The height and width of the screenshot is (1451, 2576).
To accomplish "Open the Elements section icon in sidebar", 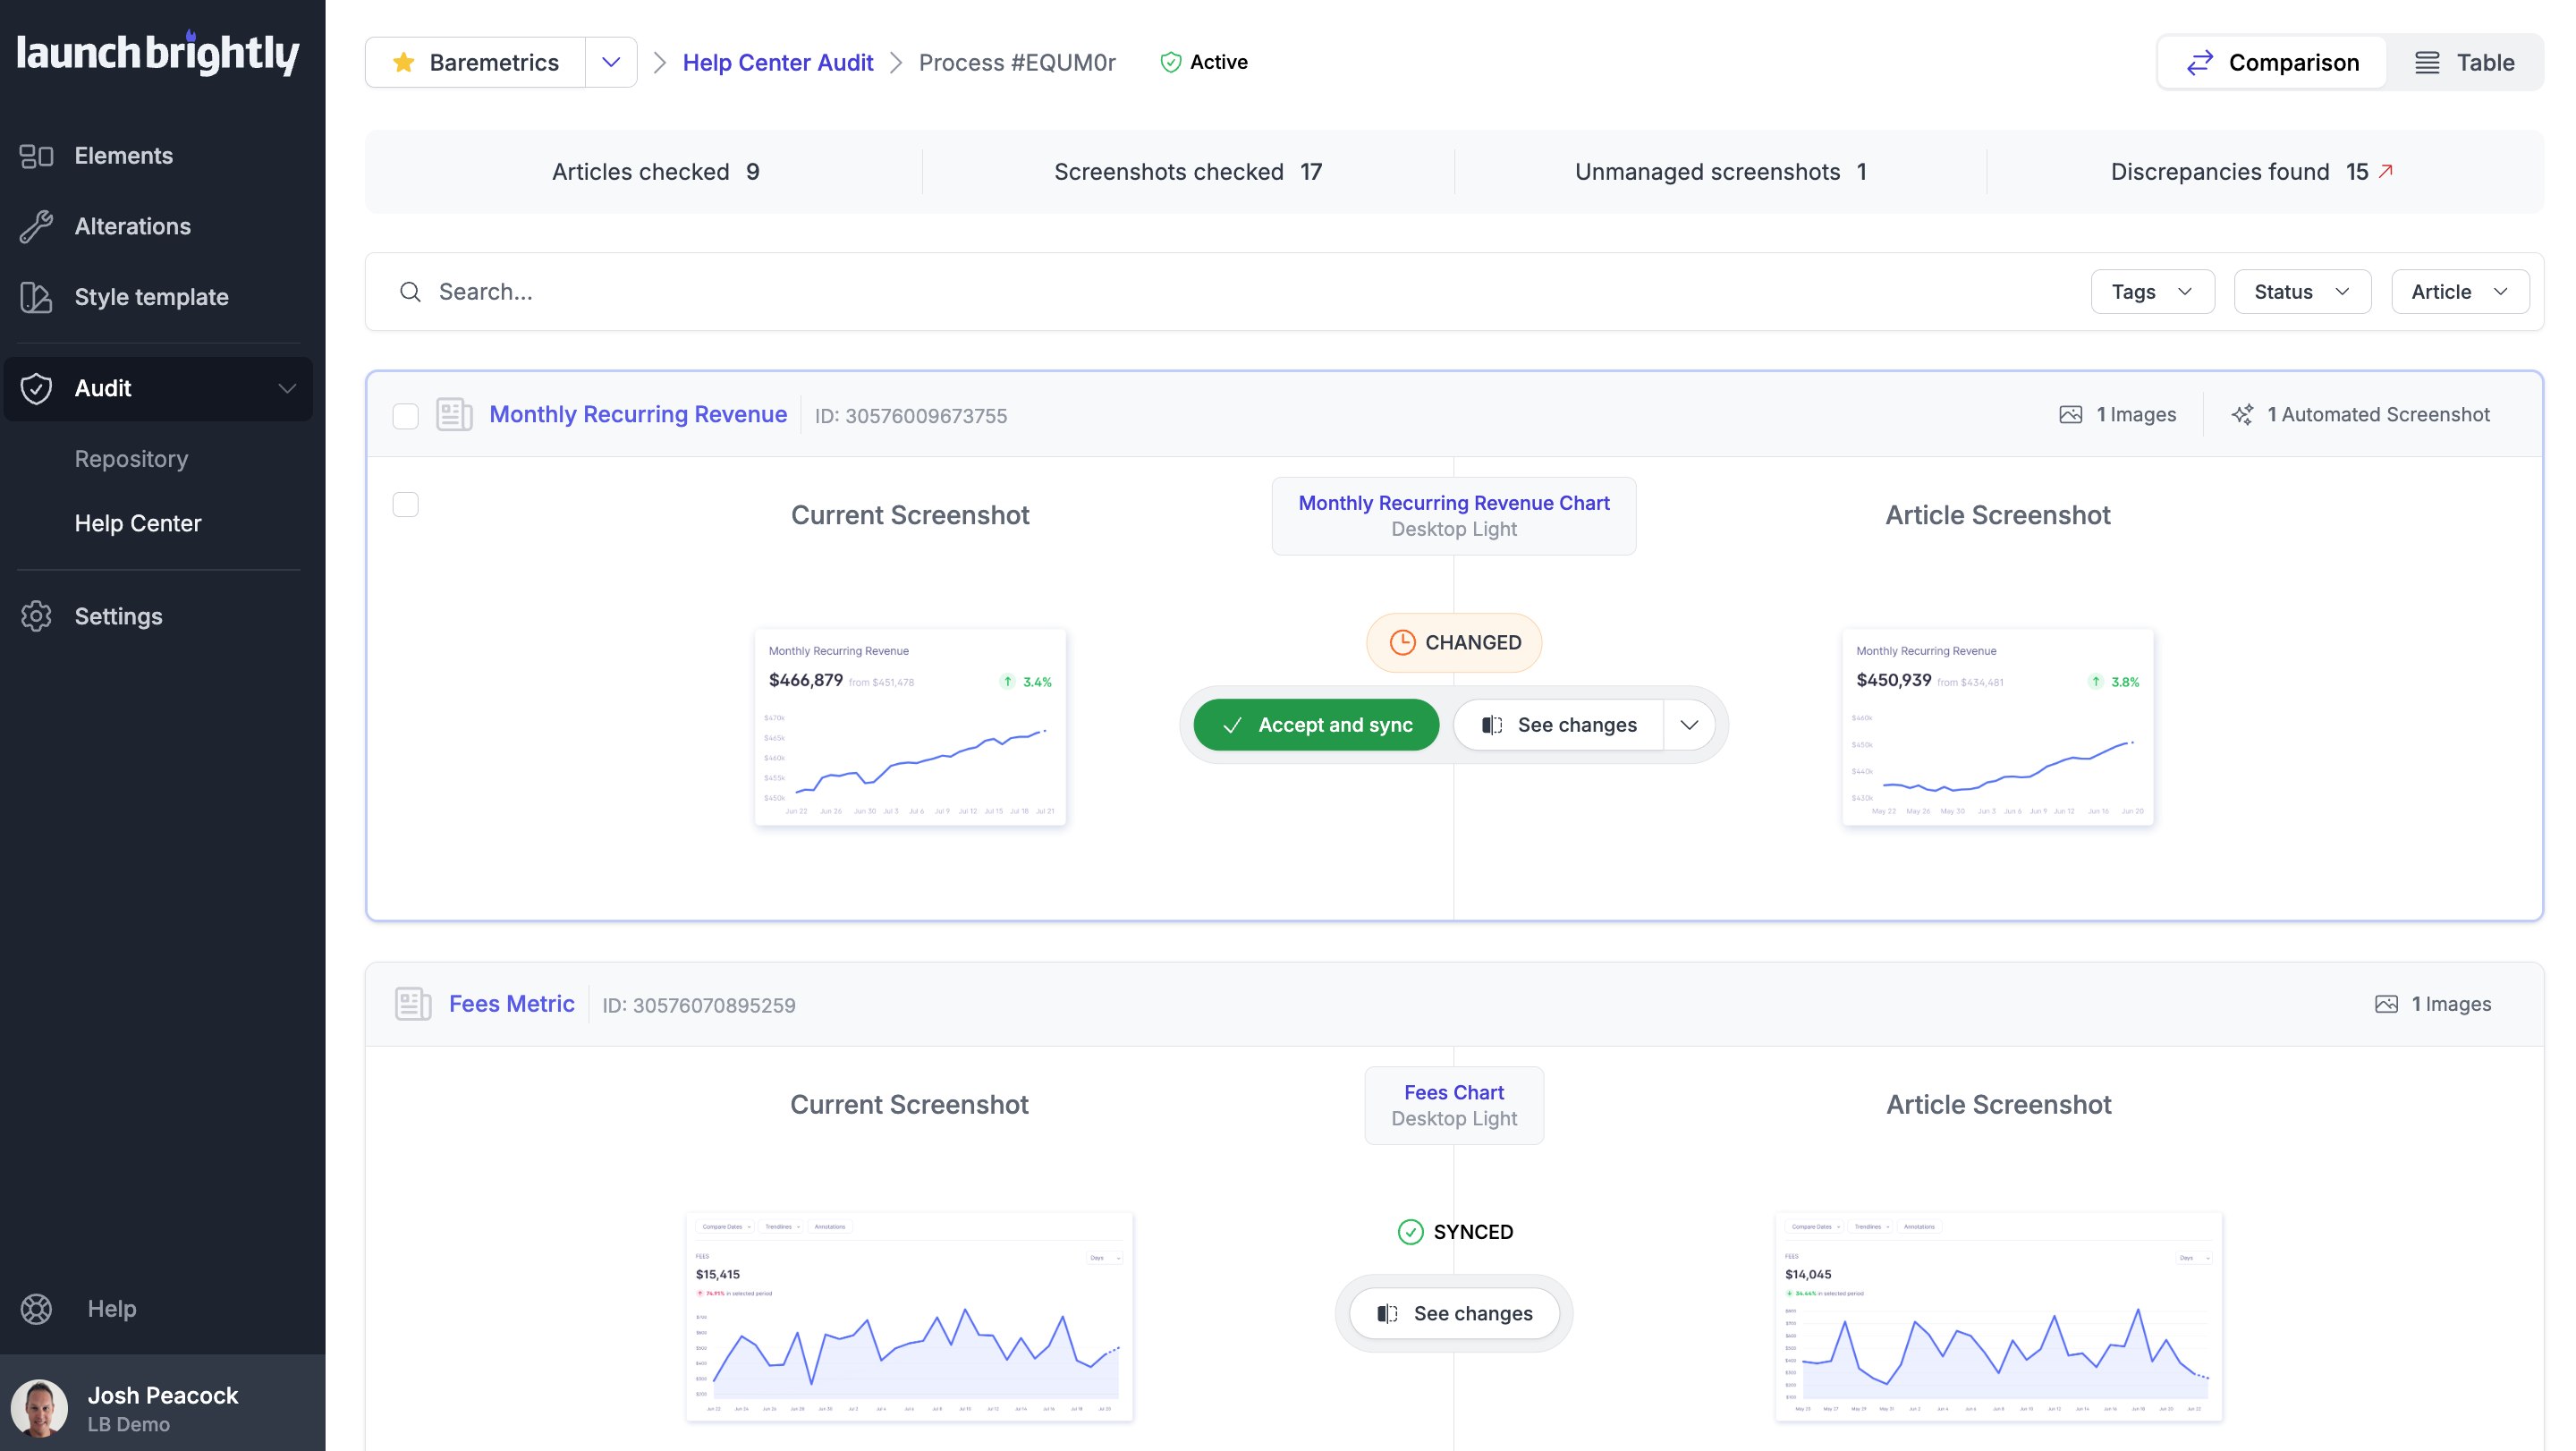I will tap(36, 156).
